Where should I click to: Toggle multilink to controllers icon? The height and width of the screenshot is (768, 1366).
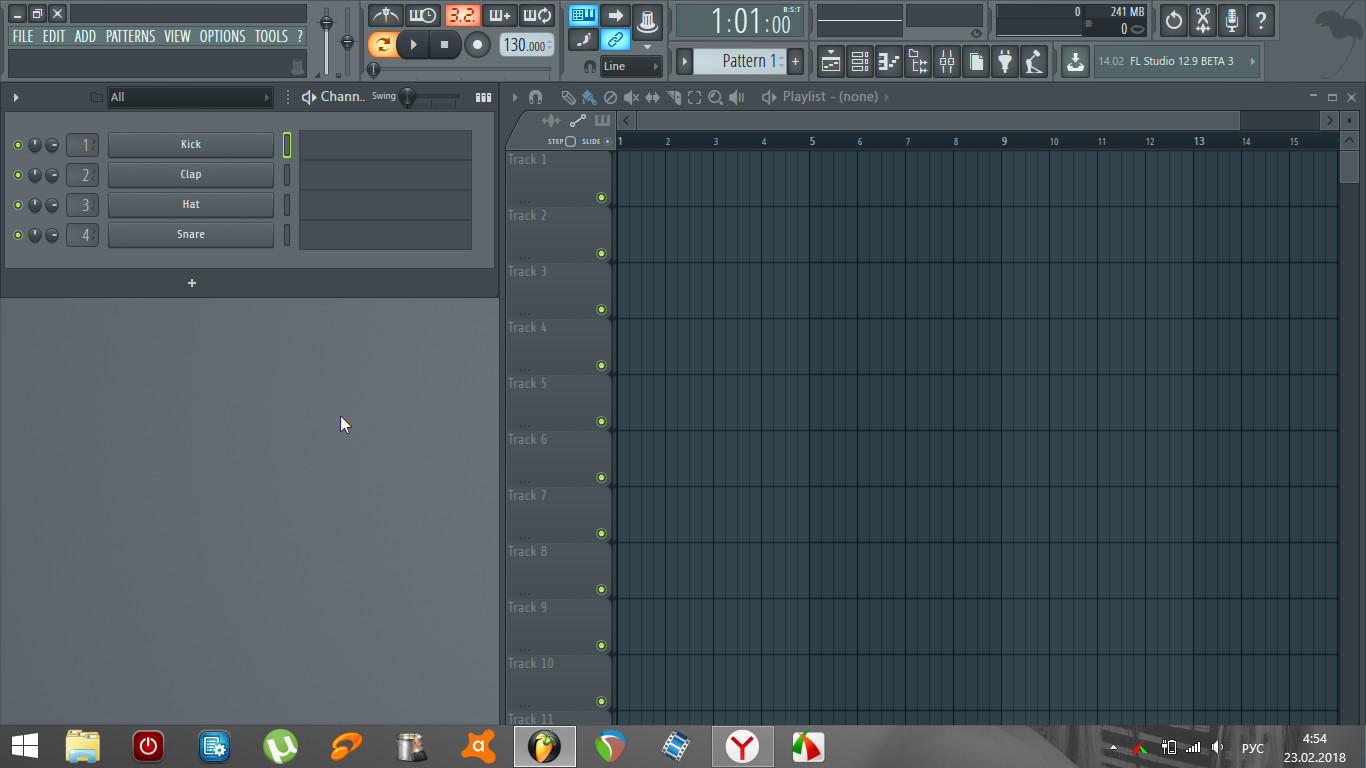(x=616, y=40)
